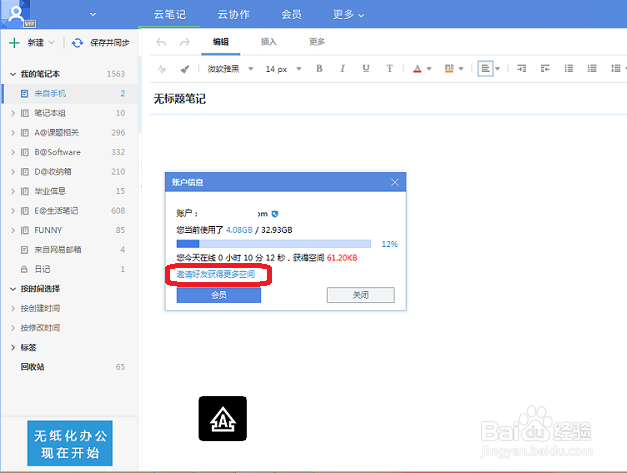Click the black A caps-lock icon
The image size is (627, 473).
pos(223,419)
